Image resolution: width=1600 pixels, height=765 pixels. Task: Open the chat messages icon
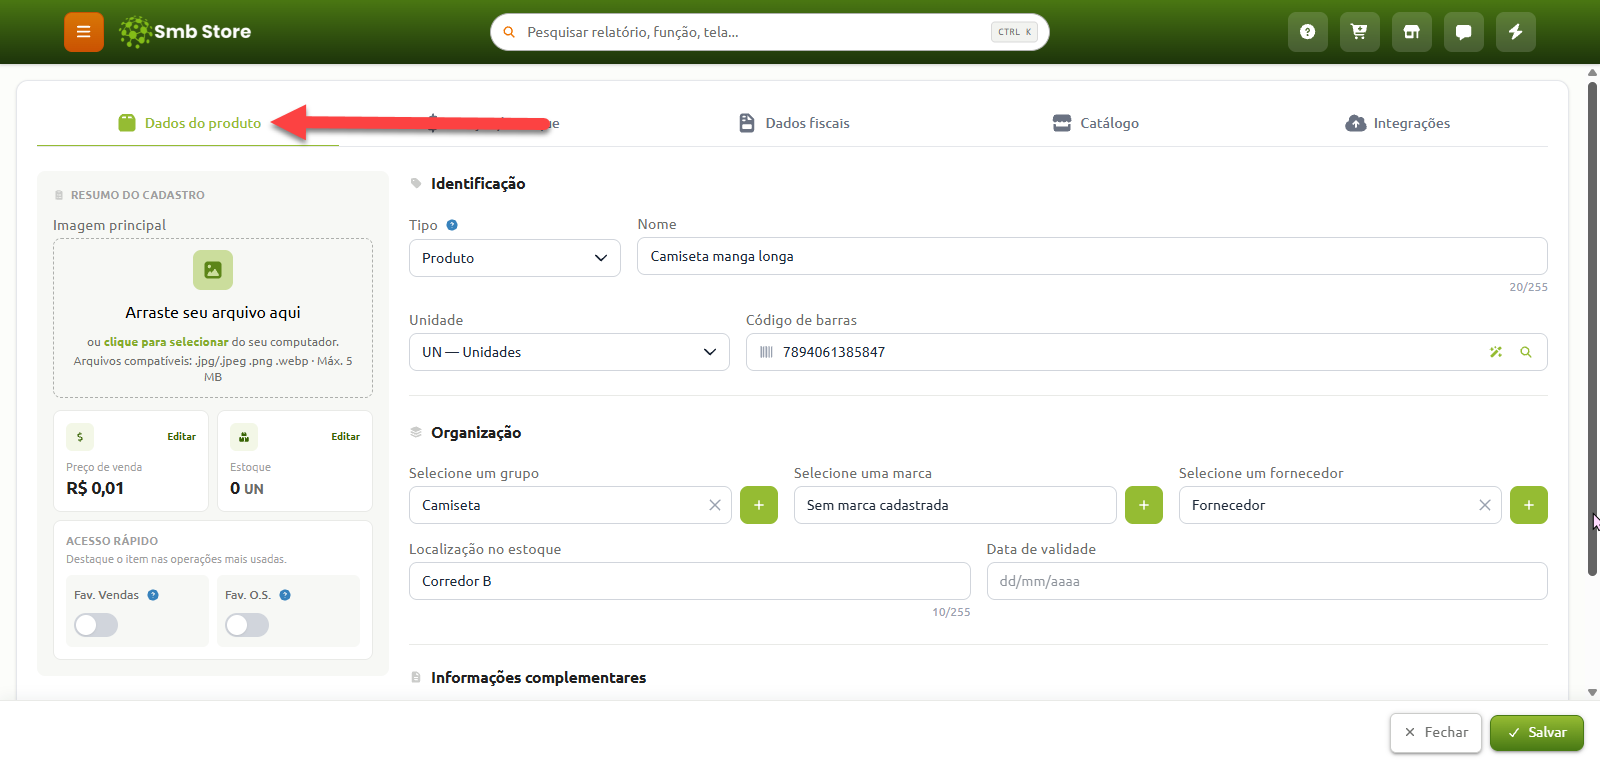click(x=1464, y=32)
